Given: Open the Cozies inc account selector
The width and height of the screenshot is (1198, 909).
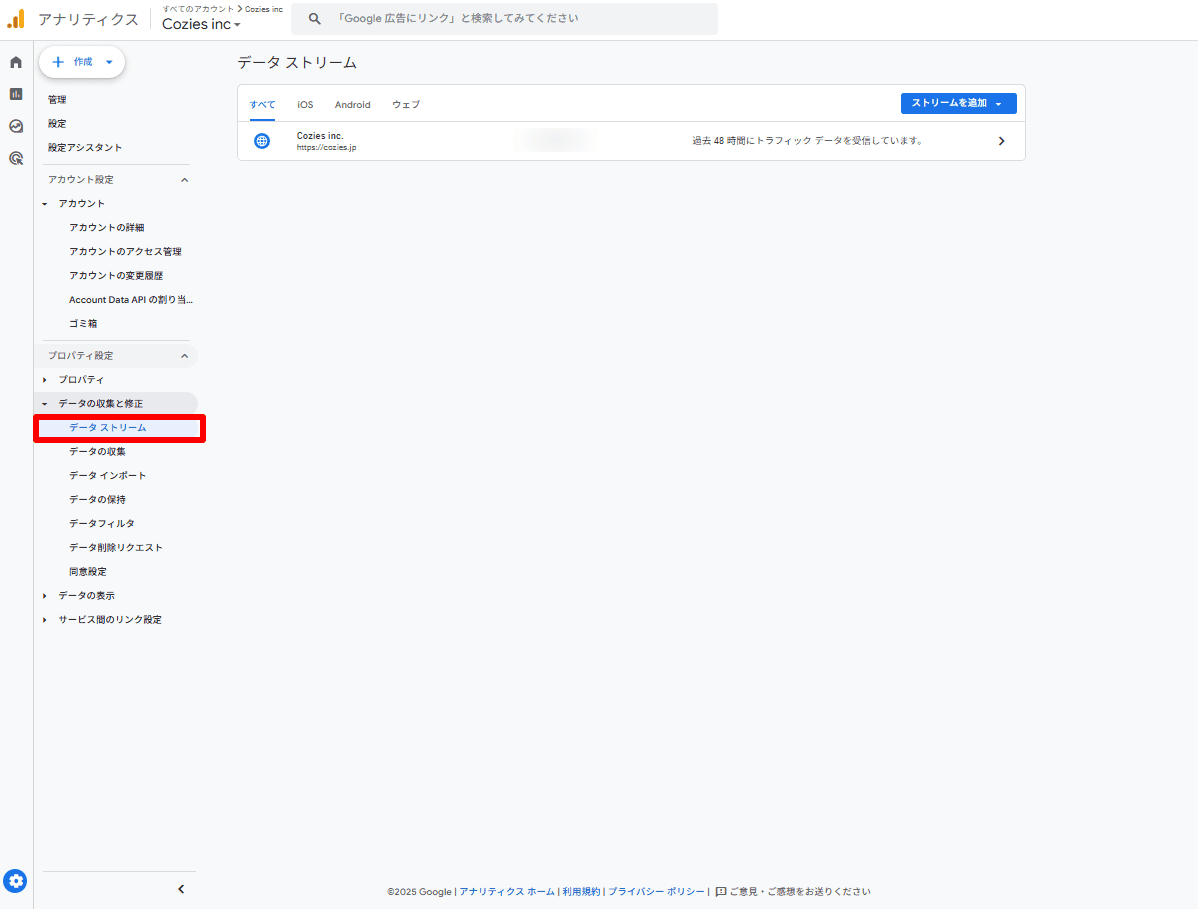Looking at the screenshot, I should (x=201, y=24).
